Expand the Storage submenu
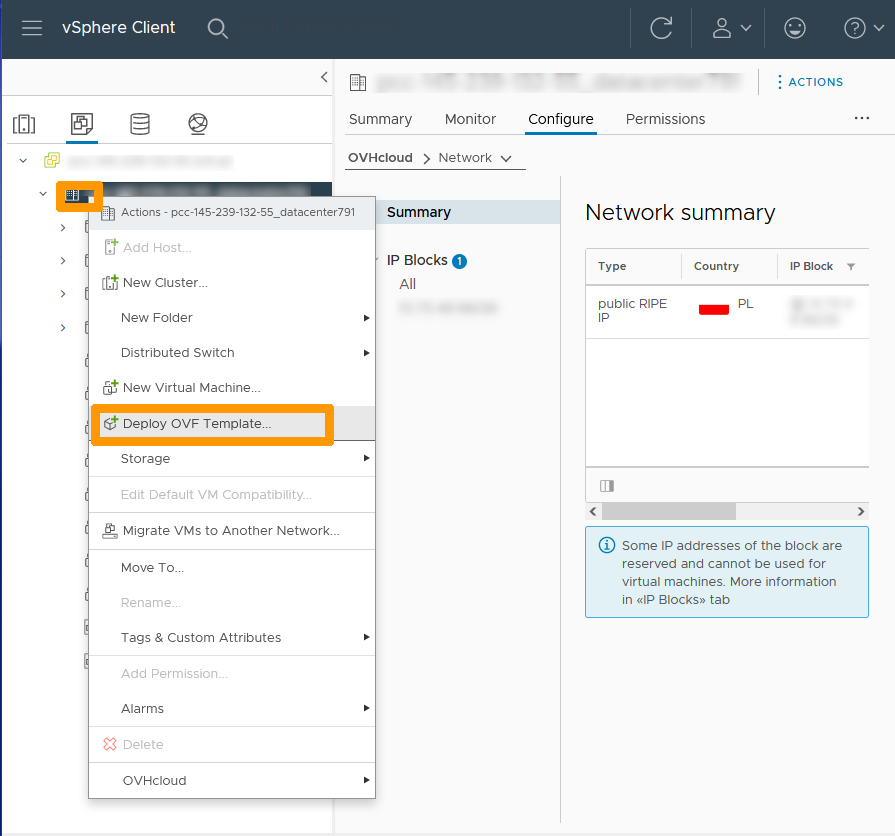 tap(232, 459)
